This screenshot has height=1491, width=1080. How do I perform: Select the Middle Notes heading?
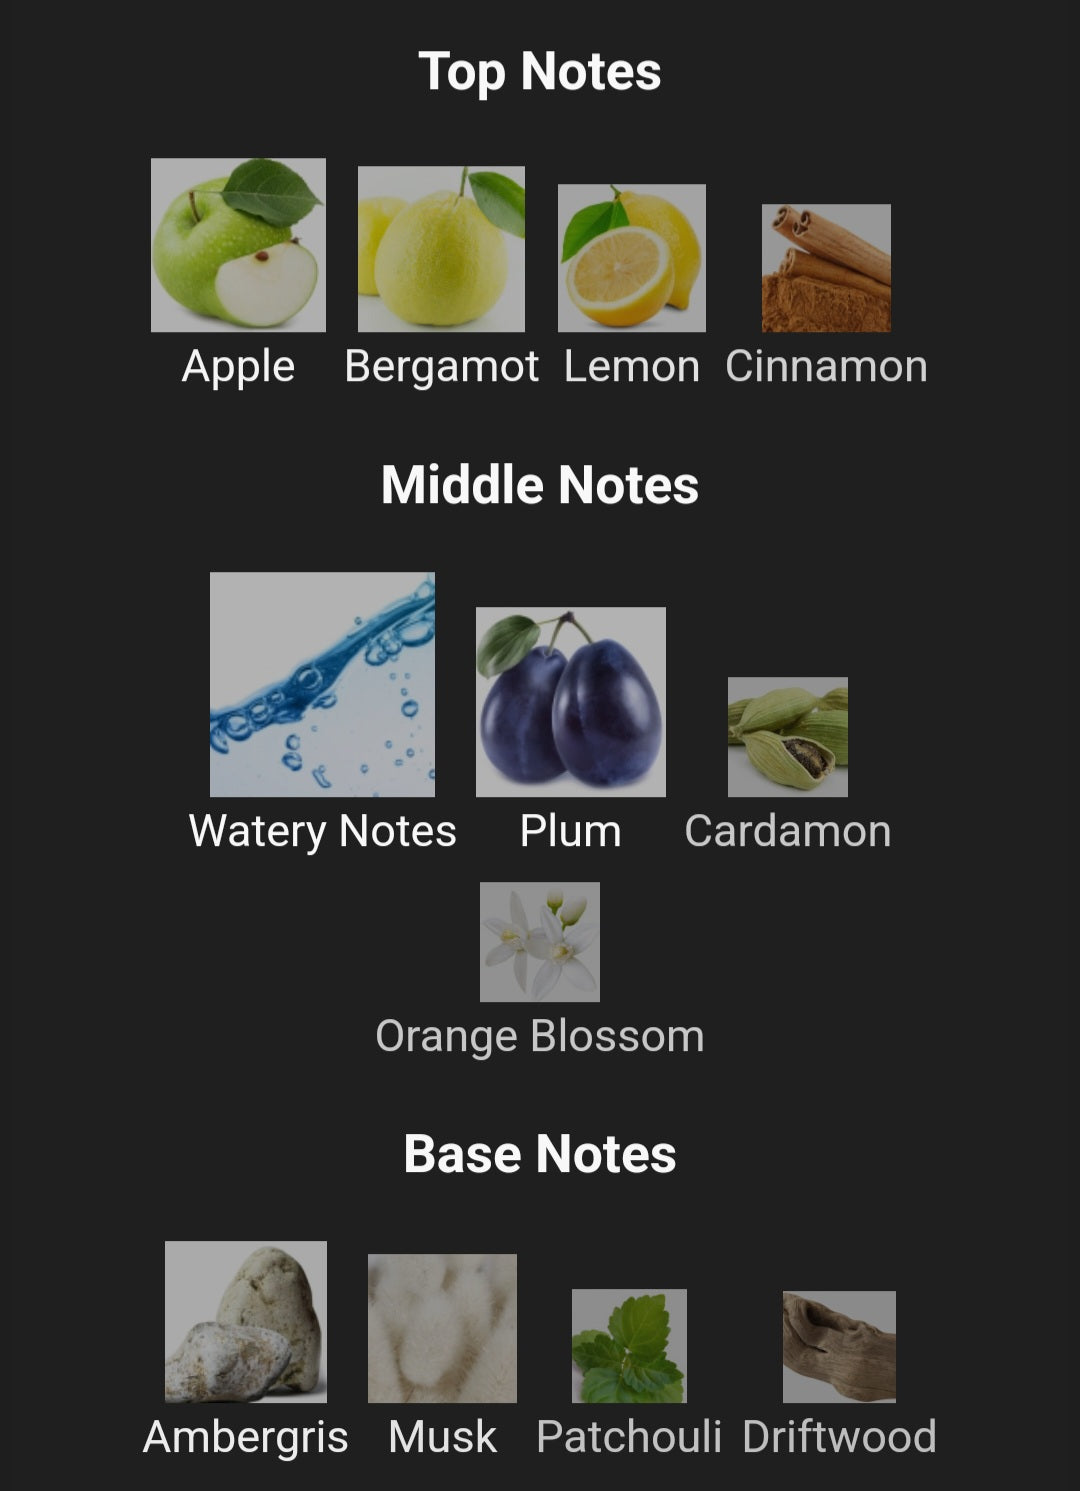[x=539, y=485]
